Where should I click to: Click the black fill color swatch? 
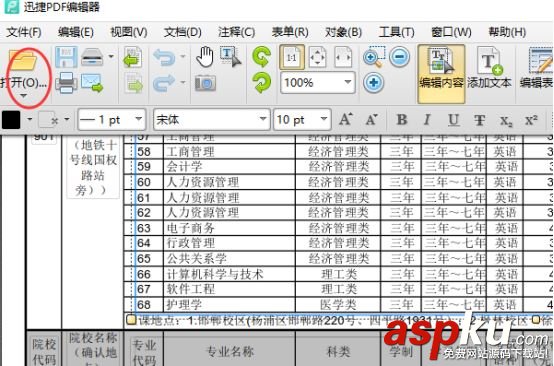coord(11,120)
